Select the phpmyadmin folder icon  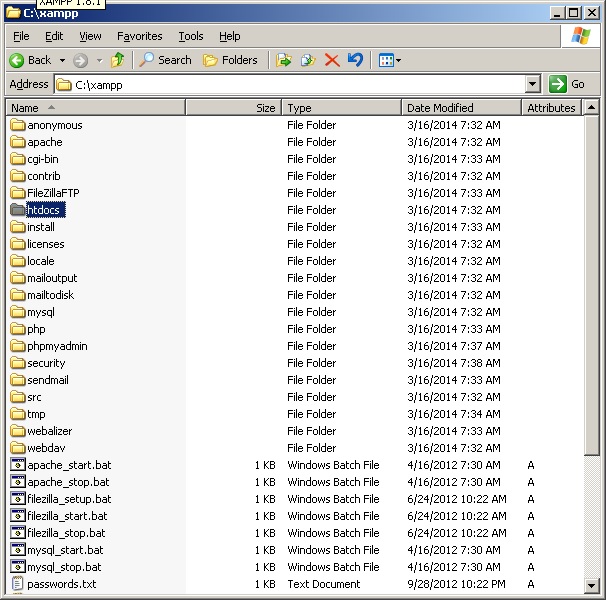(18, 346)
